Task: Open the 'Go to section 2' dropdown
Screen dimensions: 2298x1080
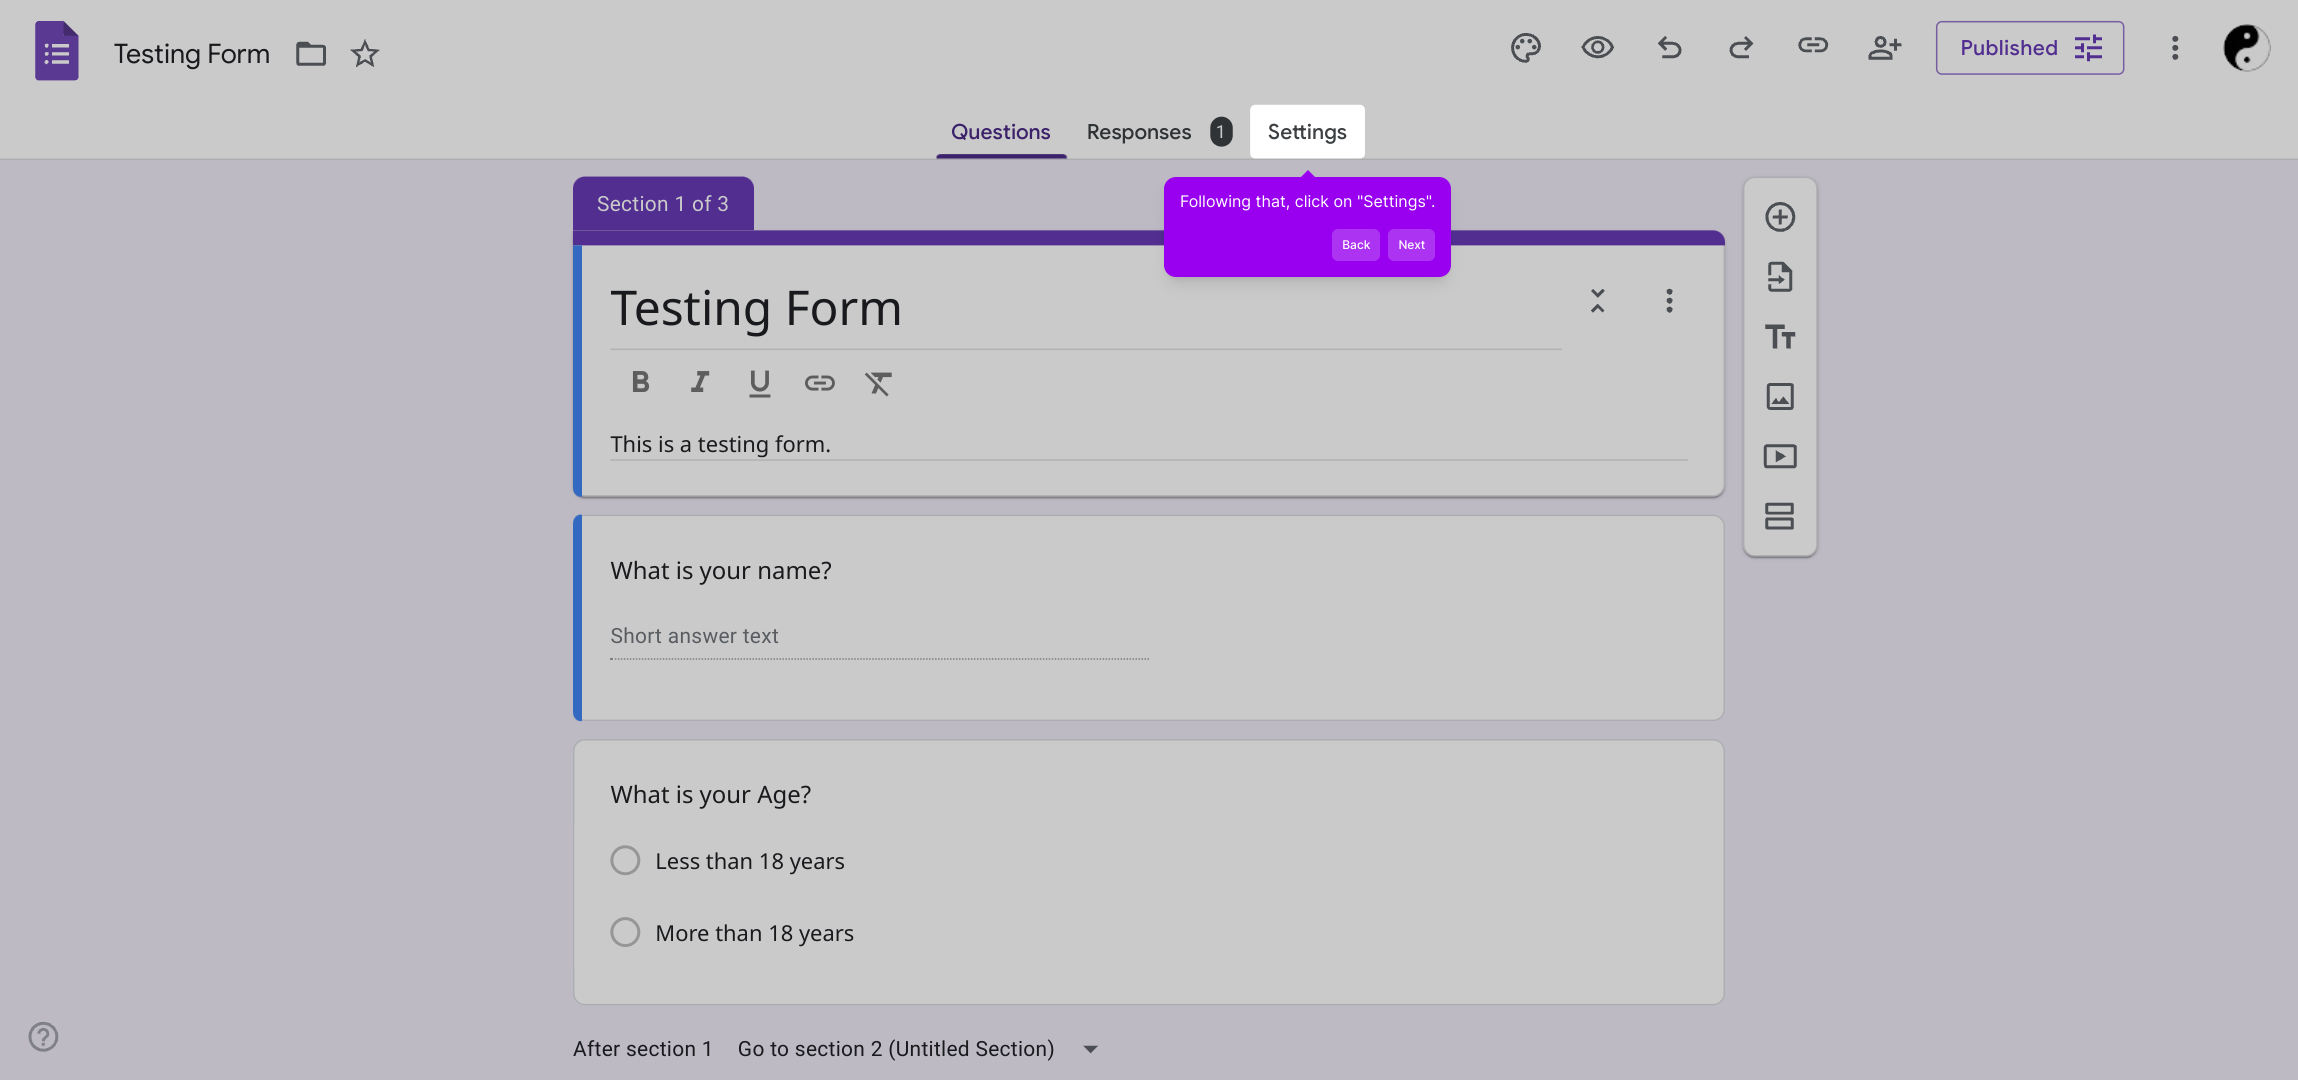Action: 1091,1049
